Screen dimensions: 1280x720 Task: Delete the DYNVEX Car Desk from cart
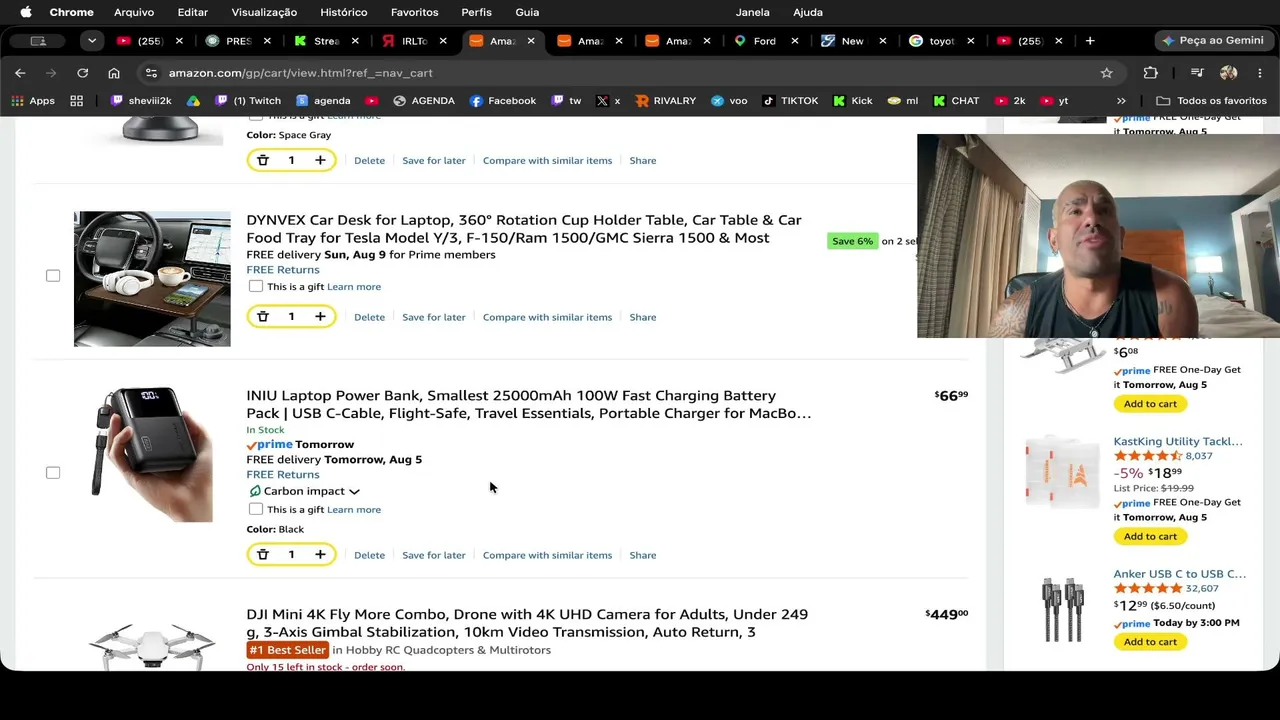[x=369, y=317]
